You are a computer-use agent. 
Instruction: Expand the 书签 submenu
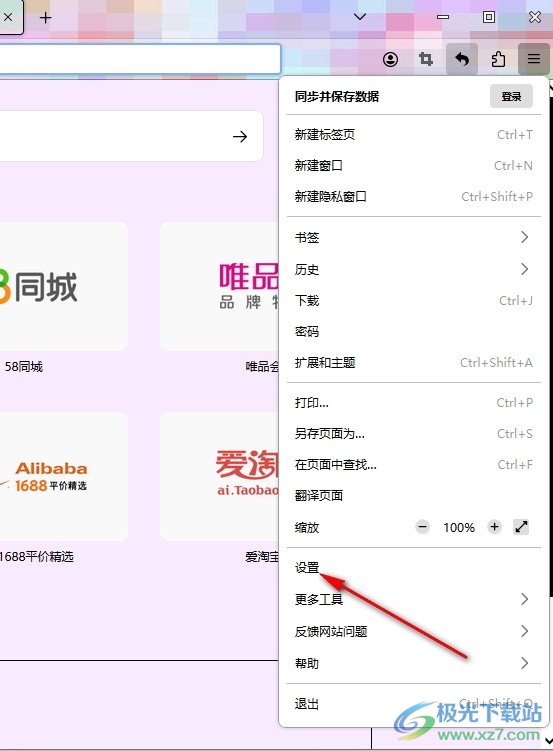[414, 237]
